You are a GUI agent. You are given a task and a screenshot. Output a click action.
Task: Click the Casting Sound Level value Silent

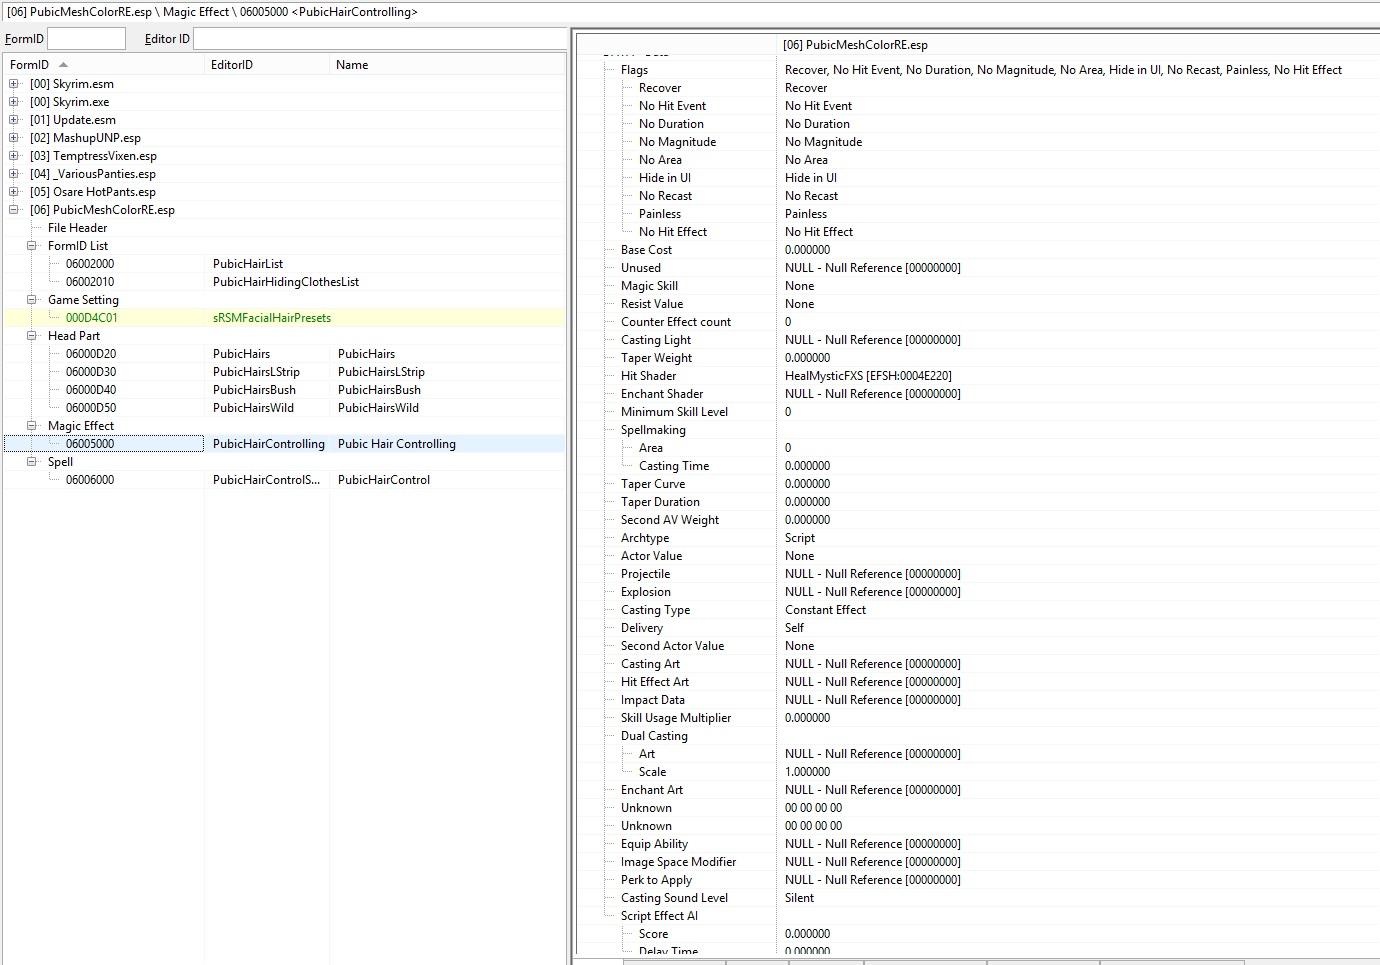tap(799, 898)
